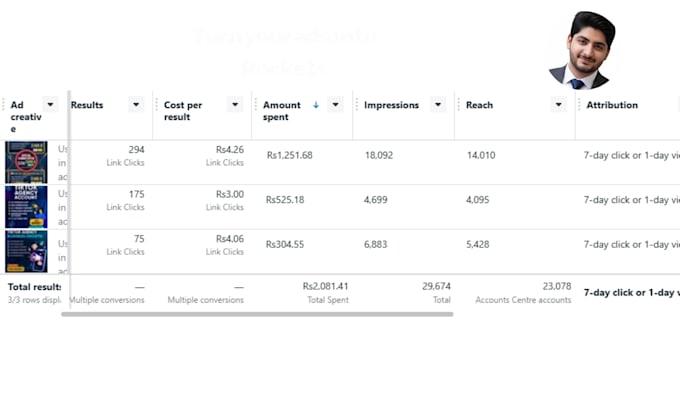680x409 pixels.
Task: Select the Rs304.55 amount spent cell
Action: (x=285, y=245)
